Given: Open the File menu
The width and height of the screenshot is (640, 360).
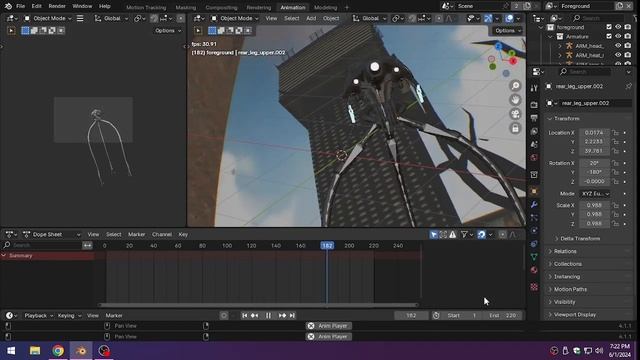Looking at the screenshot, I should tap(20, 6).
